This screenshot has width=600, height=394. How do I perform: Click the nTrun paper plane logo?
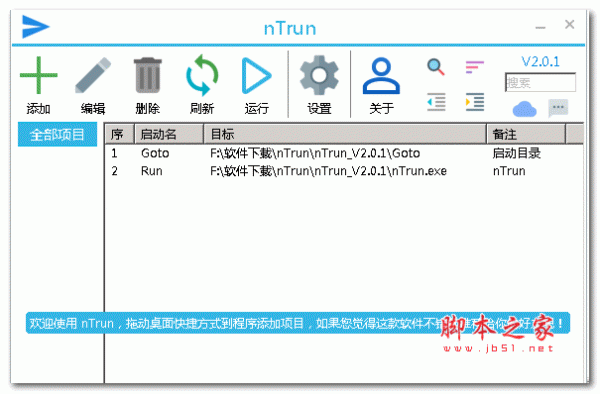pyautogui.click(x=36, y=27)
